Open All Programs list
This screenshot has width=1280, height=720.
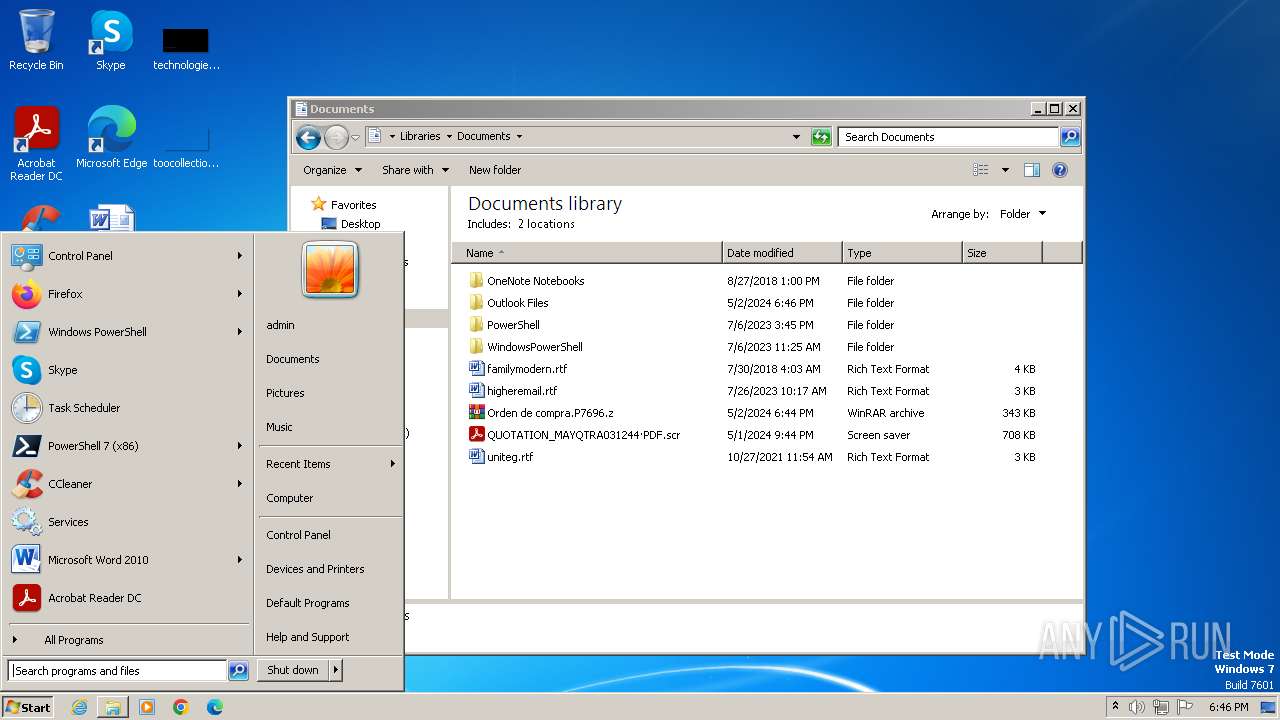click(73, 640)
